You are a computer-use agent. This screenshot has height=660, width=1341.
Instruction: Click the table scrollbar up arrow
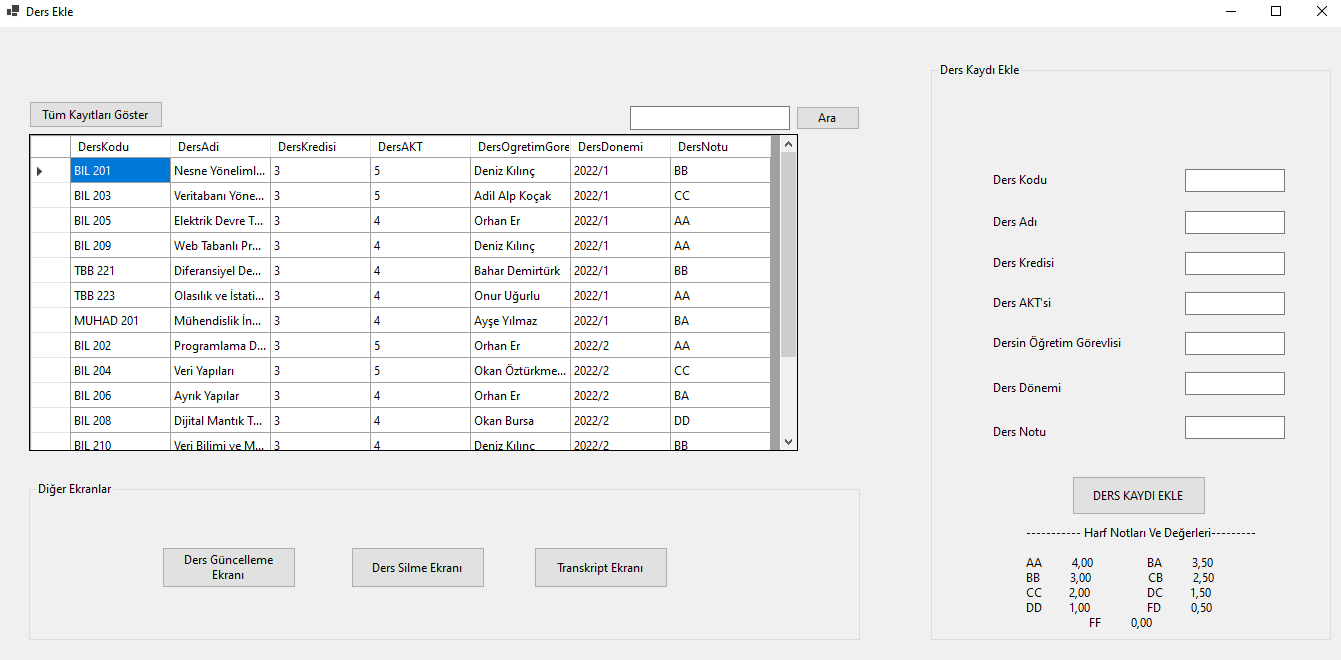pyautogui.click(x=788, y=144)
